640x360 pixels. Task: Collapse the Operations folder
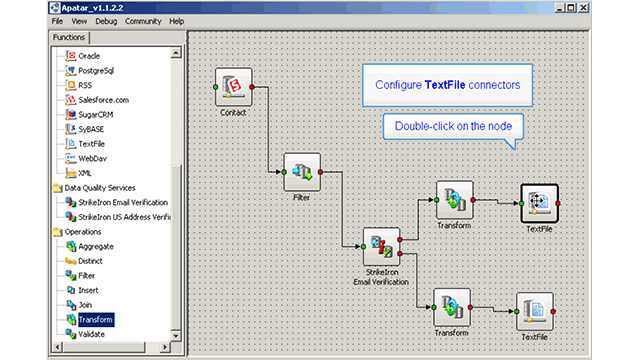58,232
